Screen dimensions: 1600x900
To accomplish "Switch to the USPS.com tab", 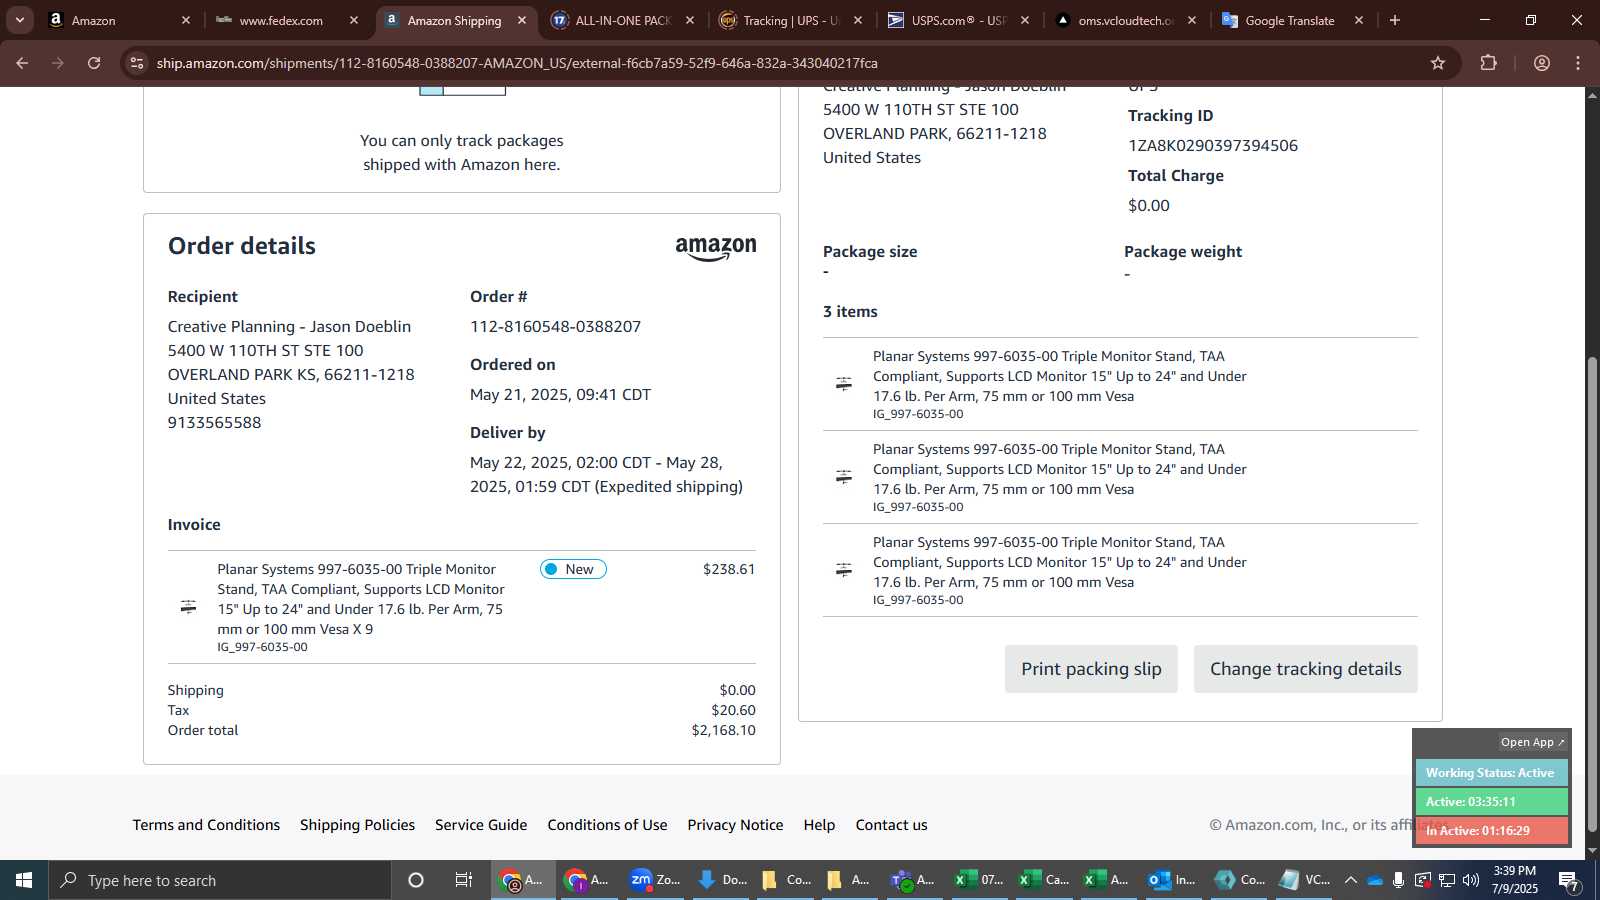I will 960,20.
